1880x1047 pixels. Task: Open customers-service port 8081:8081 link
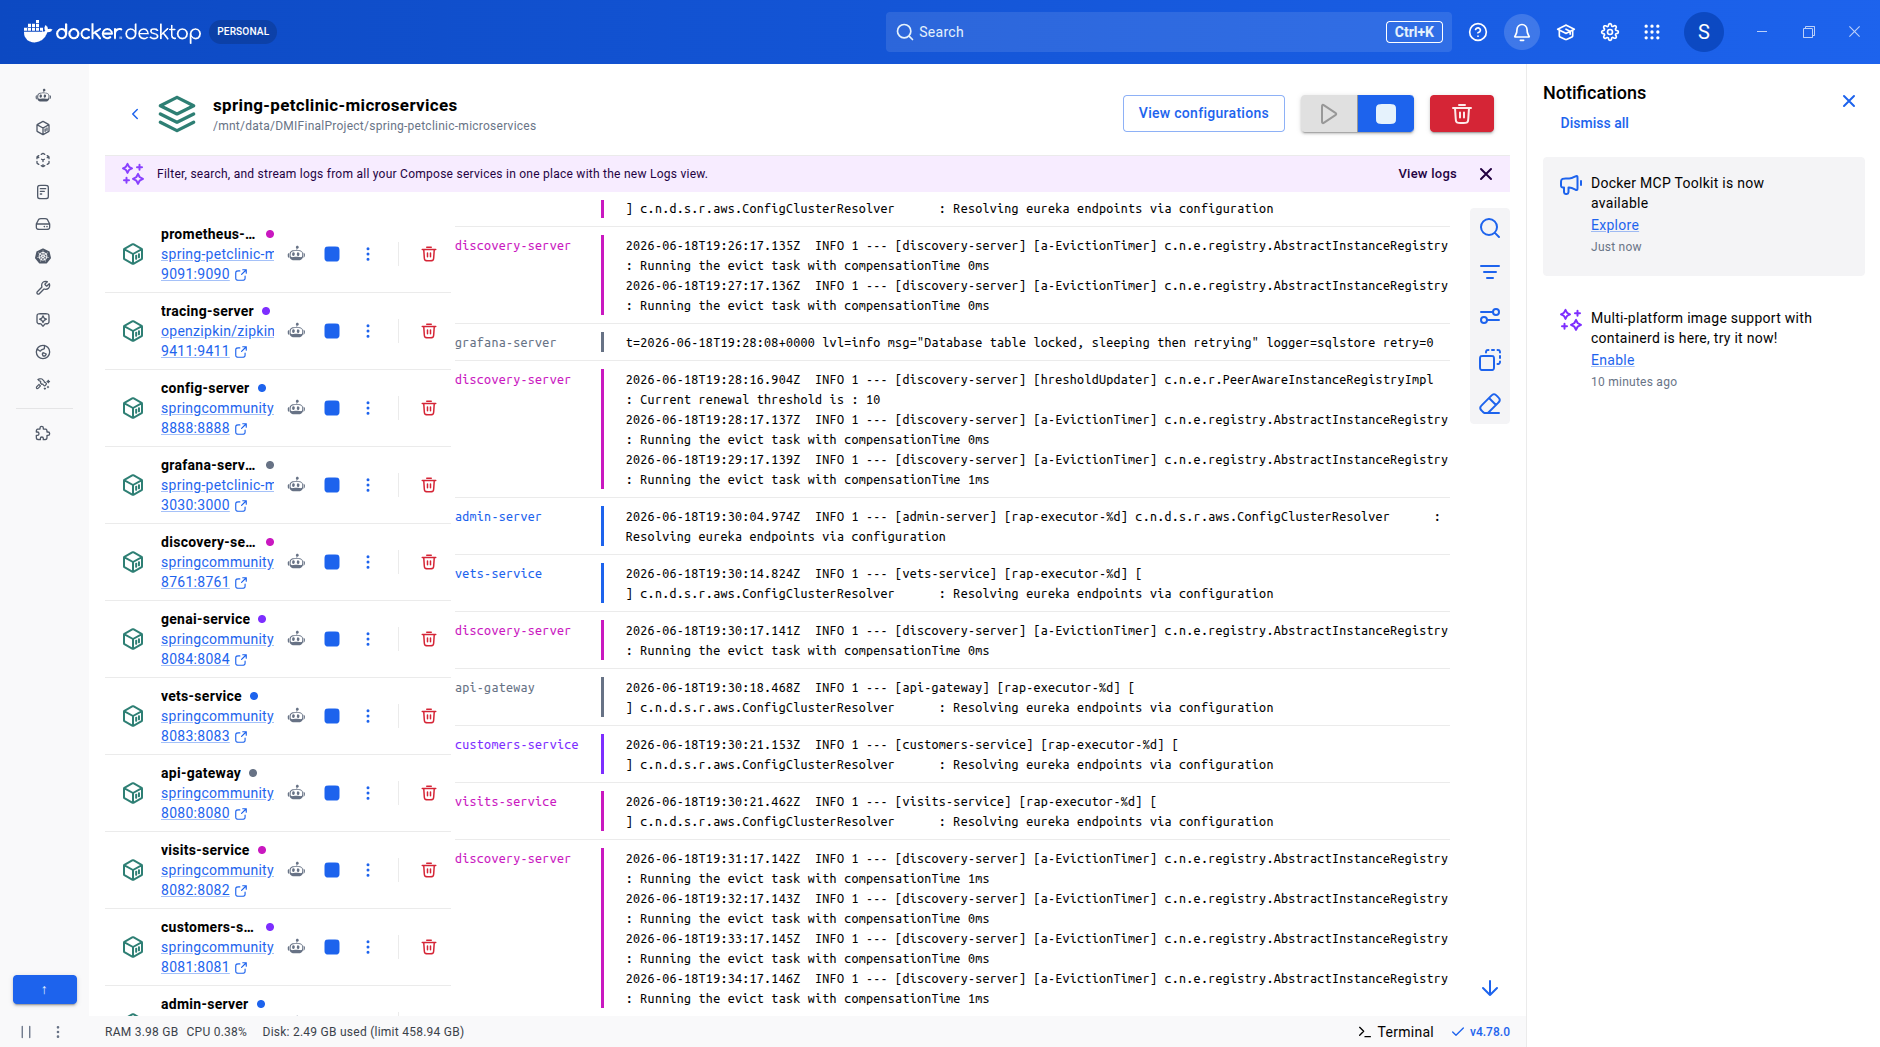click(x=204, y=967)
